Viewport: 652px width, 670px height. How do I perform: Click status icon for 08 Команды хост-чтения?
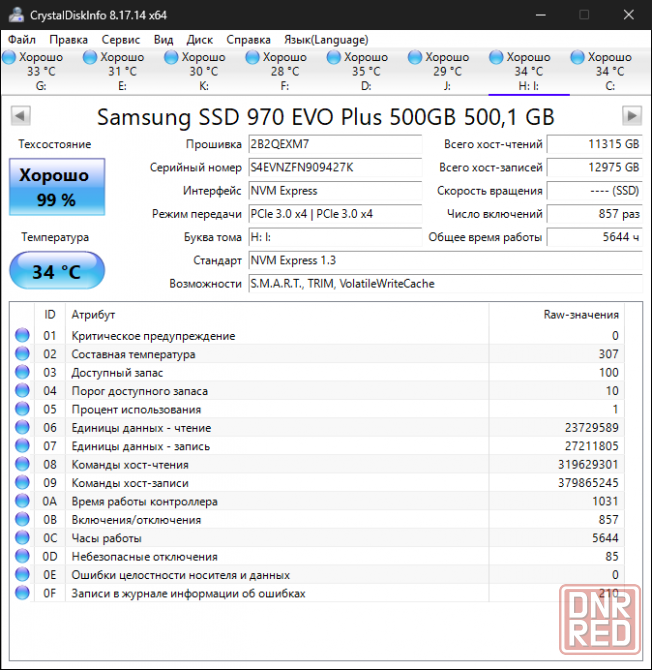pyautogui.click(x=22, y=464)
